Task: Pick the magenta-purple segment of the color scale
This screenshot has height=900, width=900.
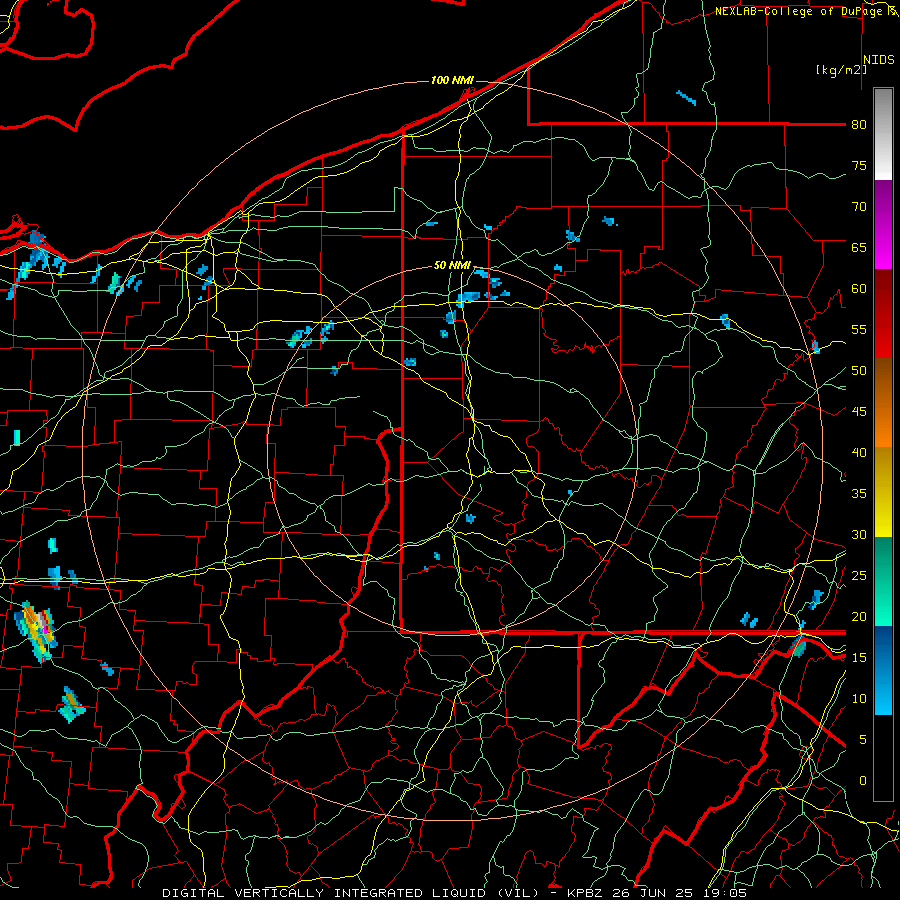Action: [x=883, y=224]
